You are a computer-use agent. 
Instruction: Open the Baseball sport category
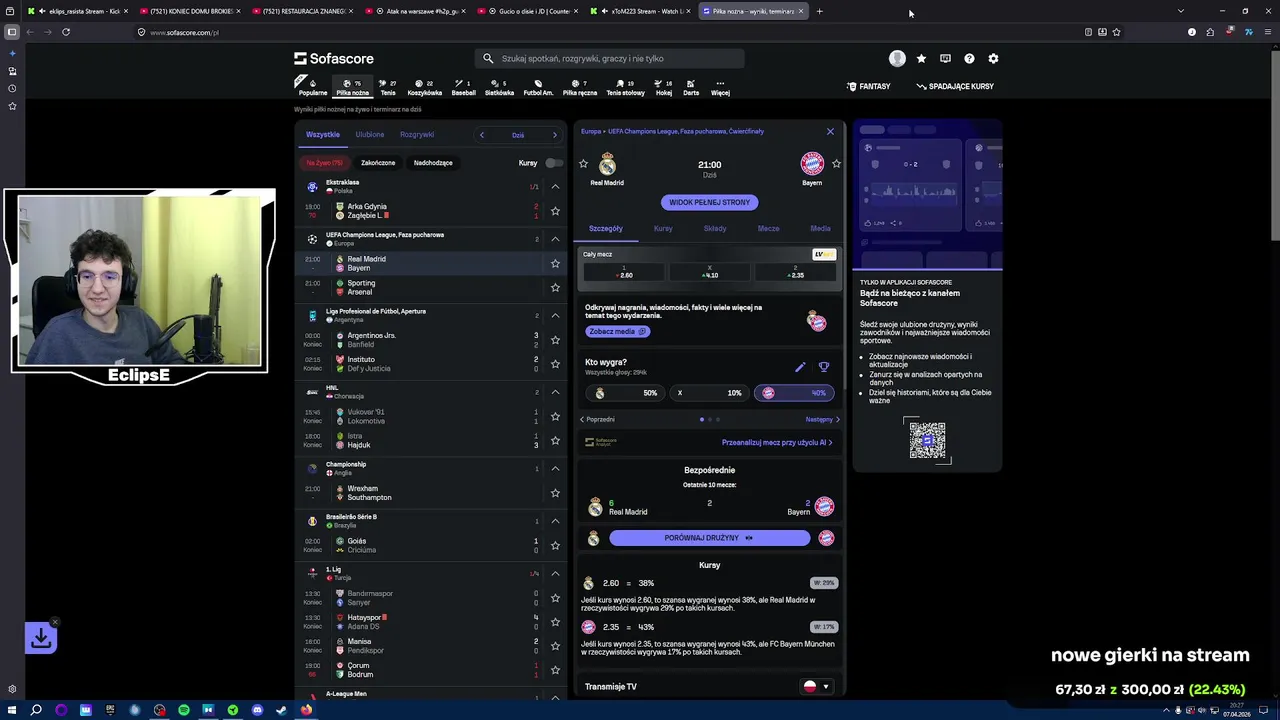(x=463, y=87)
